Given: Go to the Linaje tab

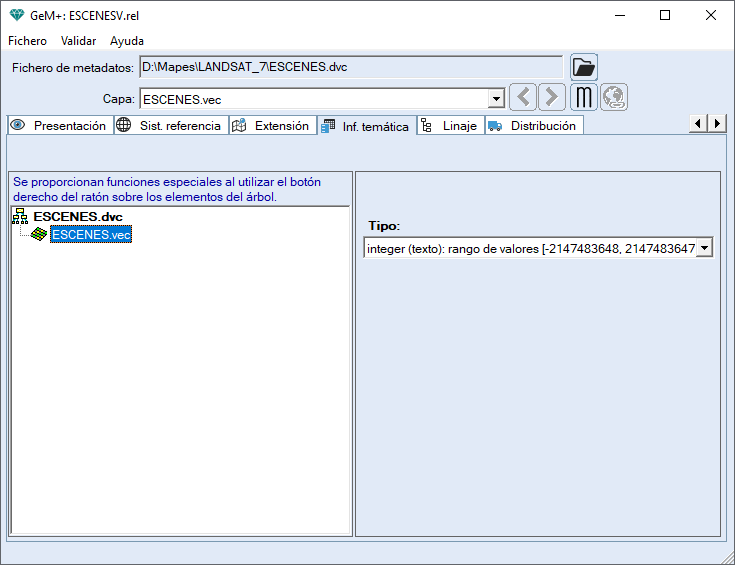Looking at the screenshot, I should (450, 126).
